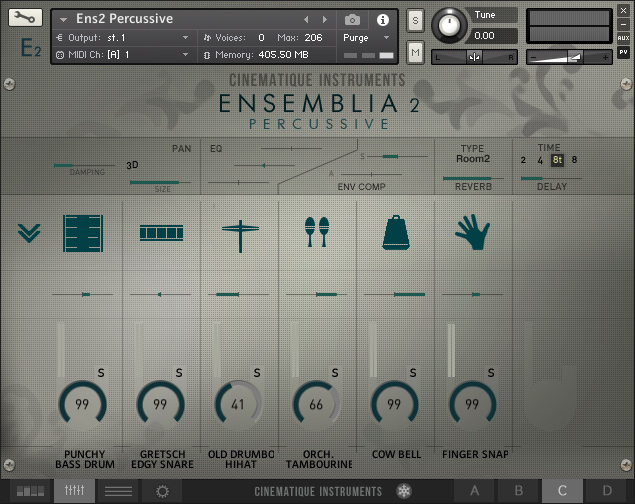Screen dimensions: 635x504
Task: Toggle the instrument Mute button
Action: [415, 52]
